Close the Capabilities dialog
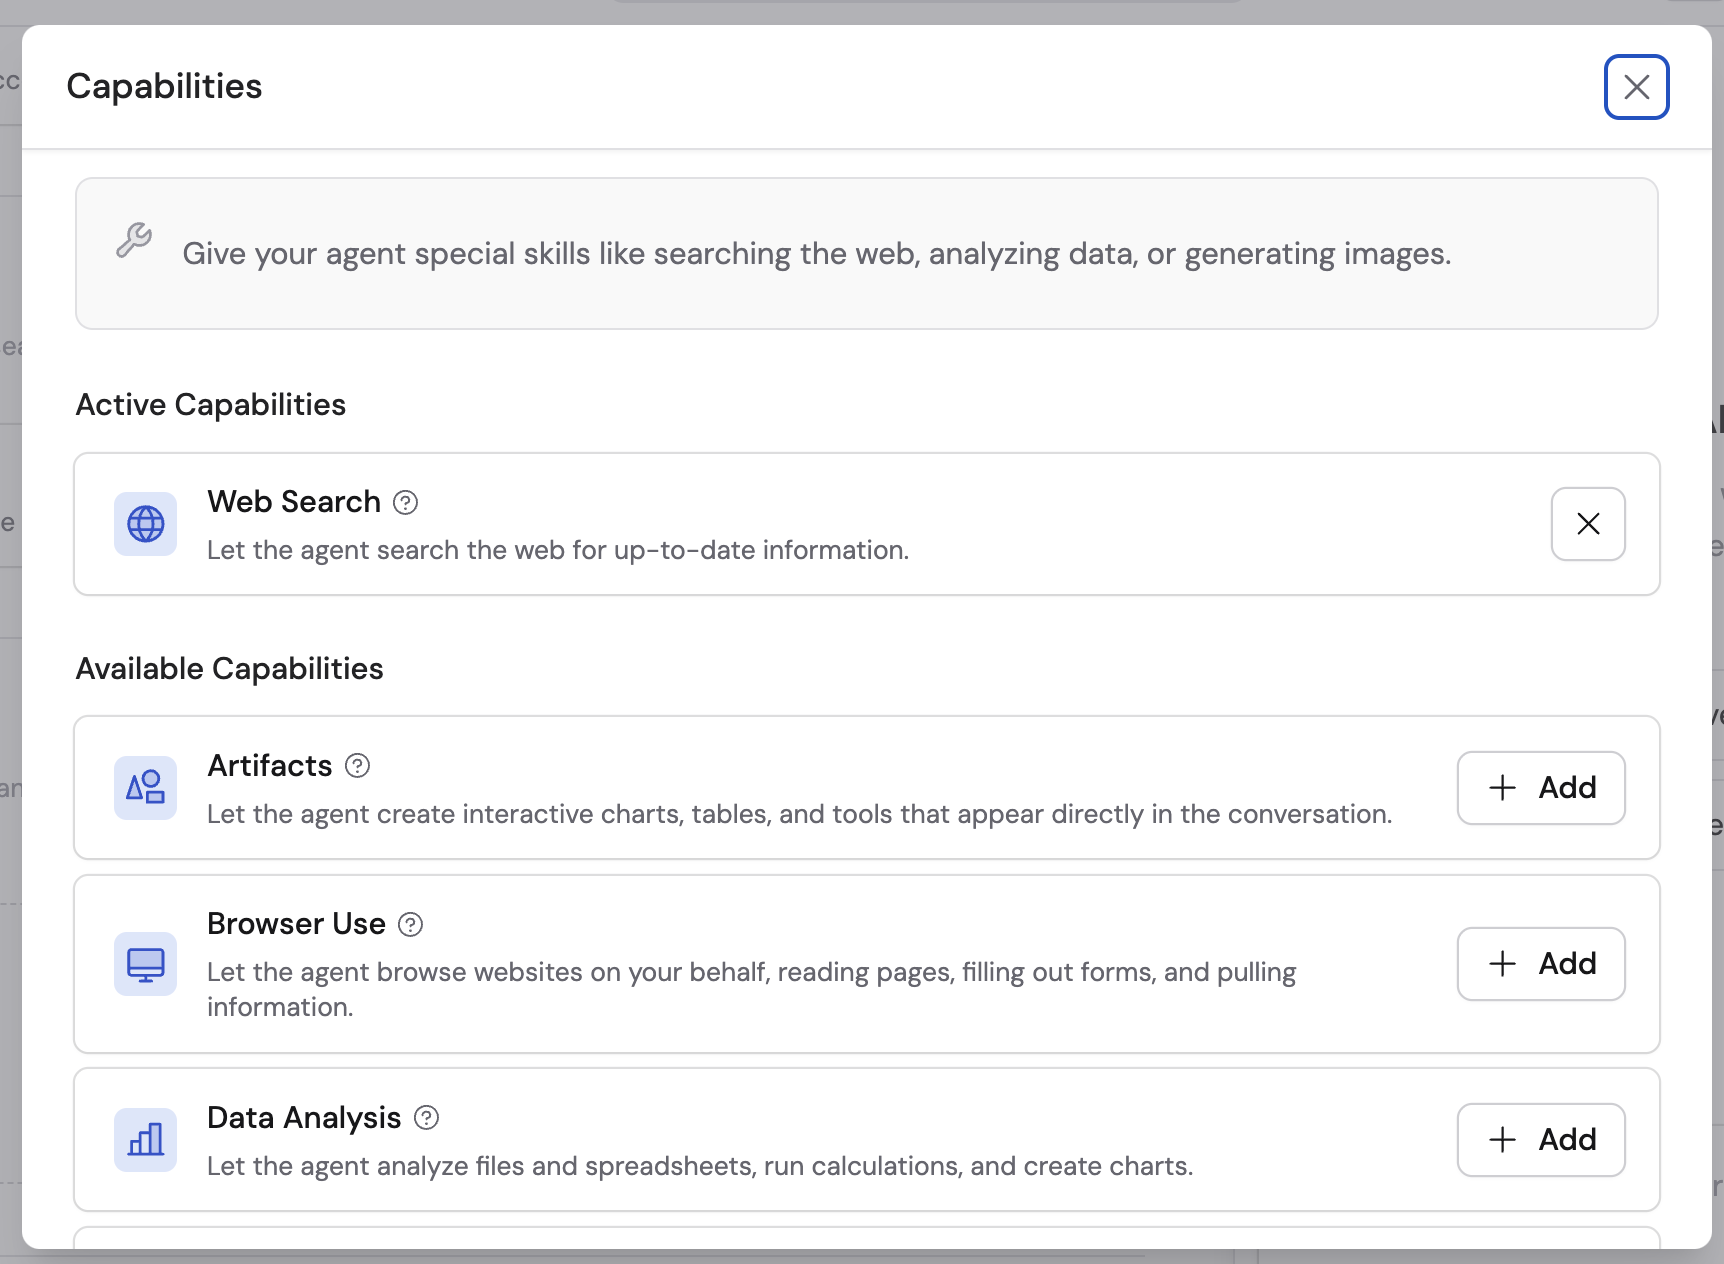1724x1264 pixels. click(x=1637, y=87)
